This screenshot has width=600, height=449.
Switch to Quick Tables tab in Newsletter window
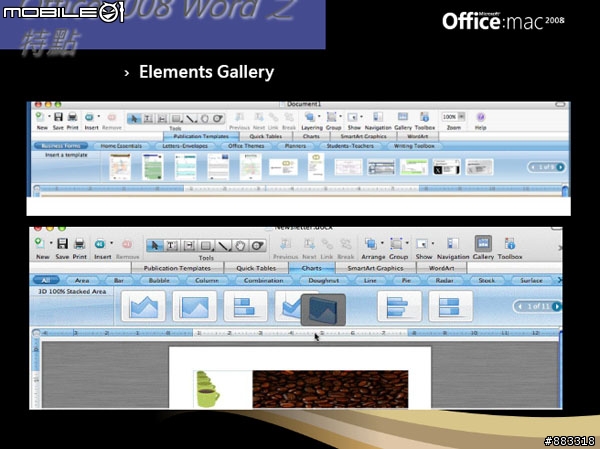point(256,268)
